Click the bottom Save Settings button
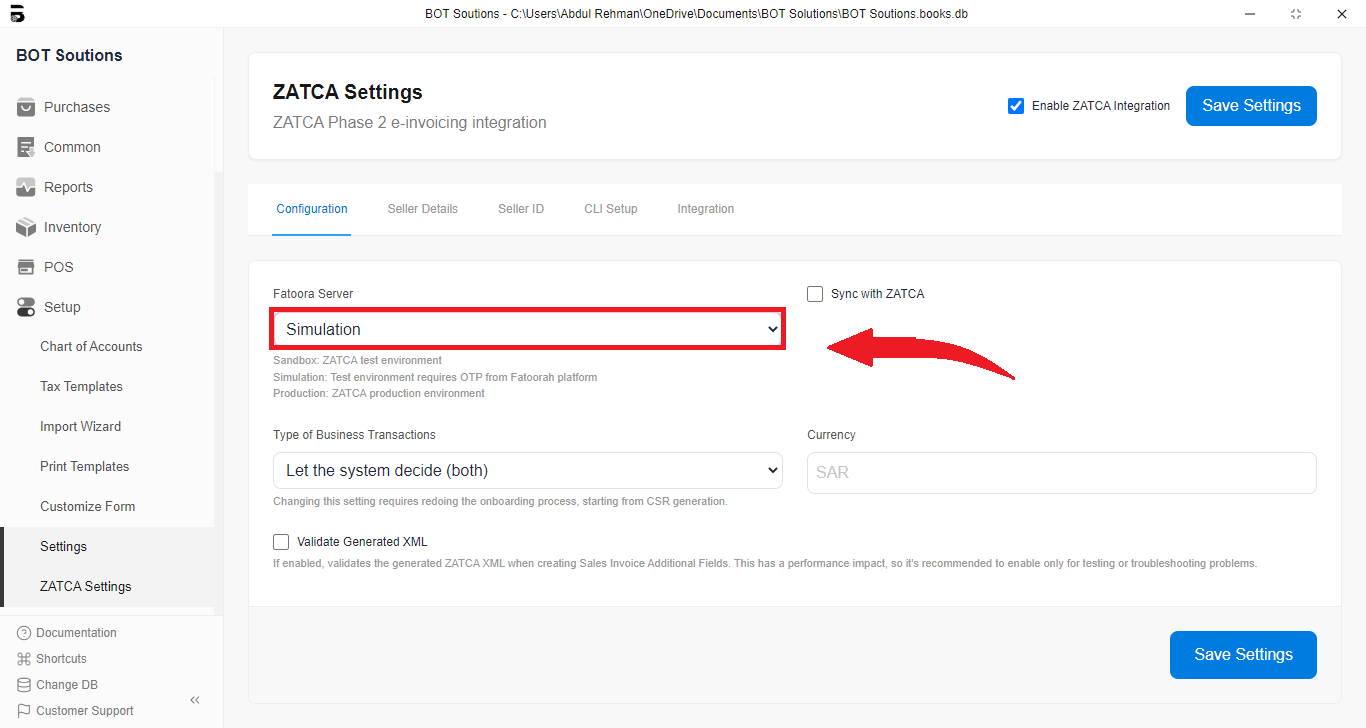Image resolution: width=1366 pixels, height=728 pixels. (1242, 655)
